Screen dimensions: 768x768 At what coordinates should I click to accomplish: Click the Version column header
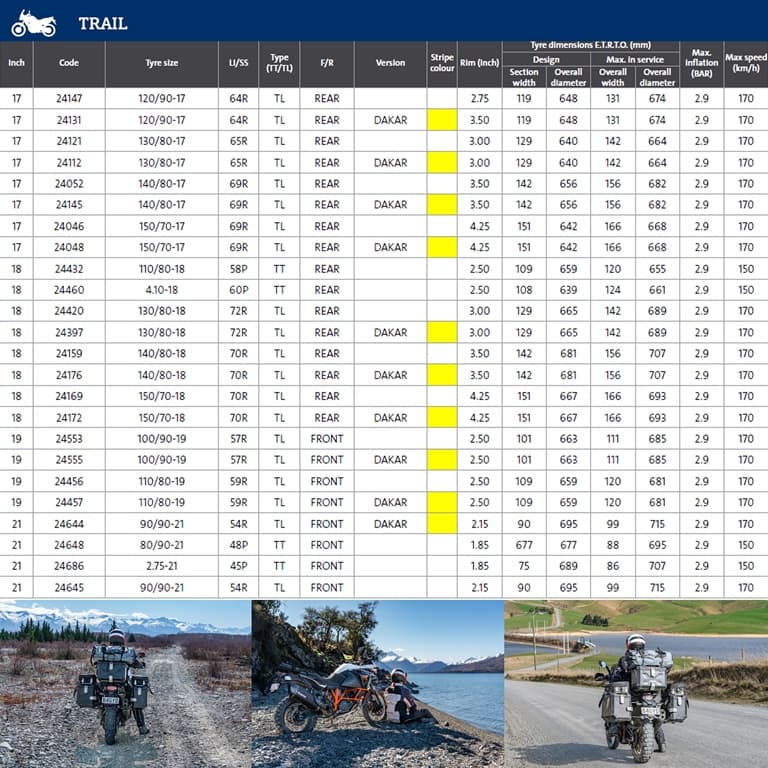390,63
